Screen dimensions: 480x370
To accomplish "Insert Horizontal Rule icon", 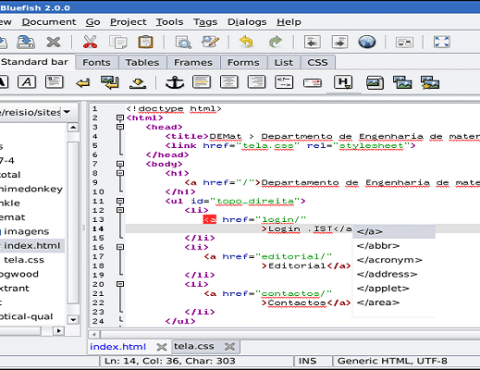I will (x=202, y=82).
